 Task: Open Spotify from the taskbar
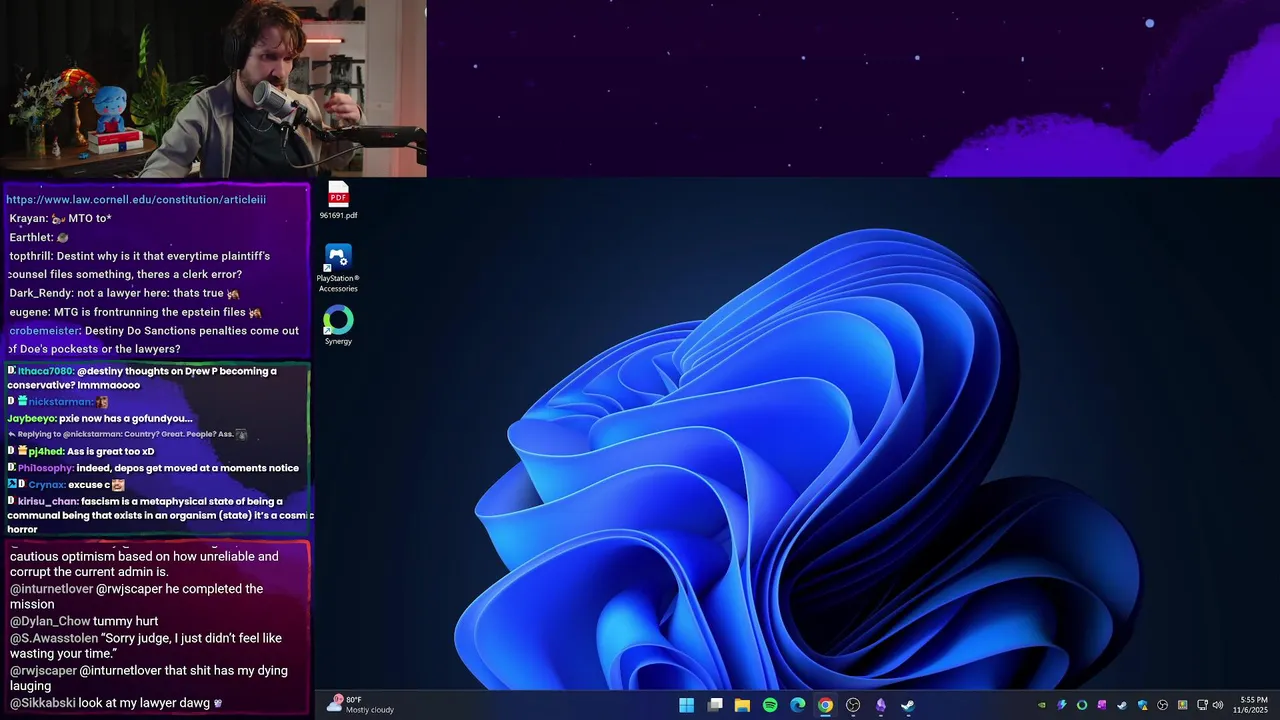tap(770, 705)
